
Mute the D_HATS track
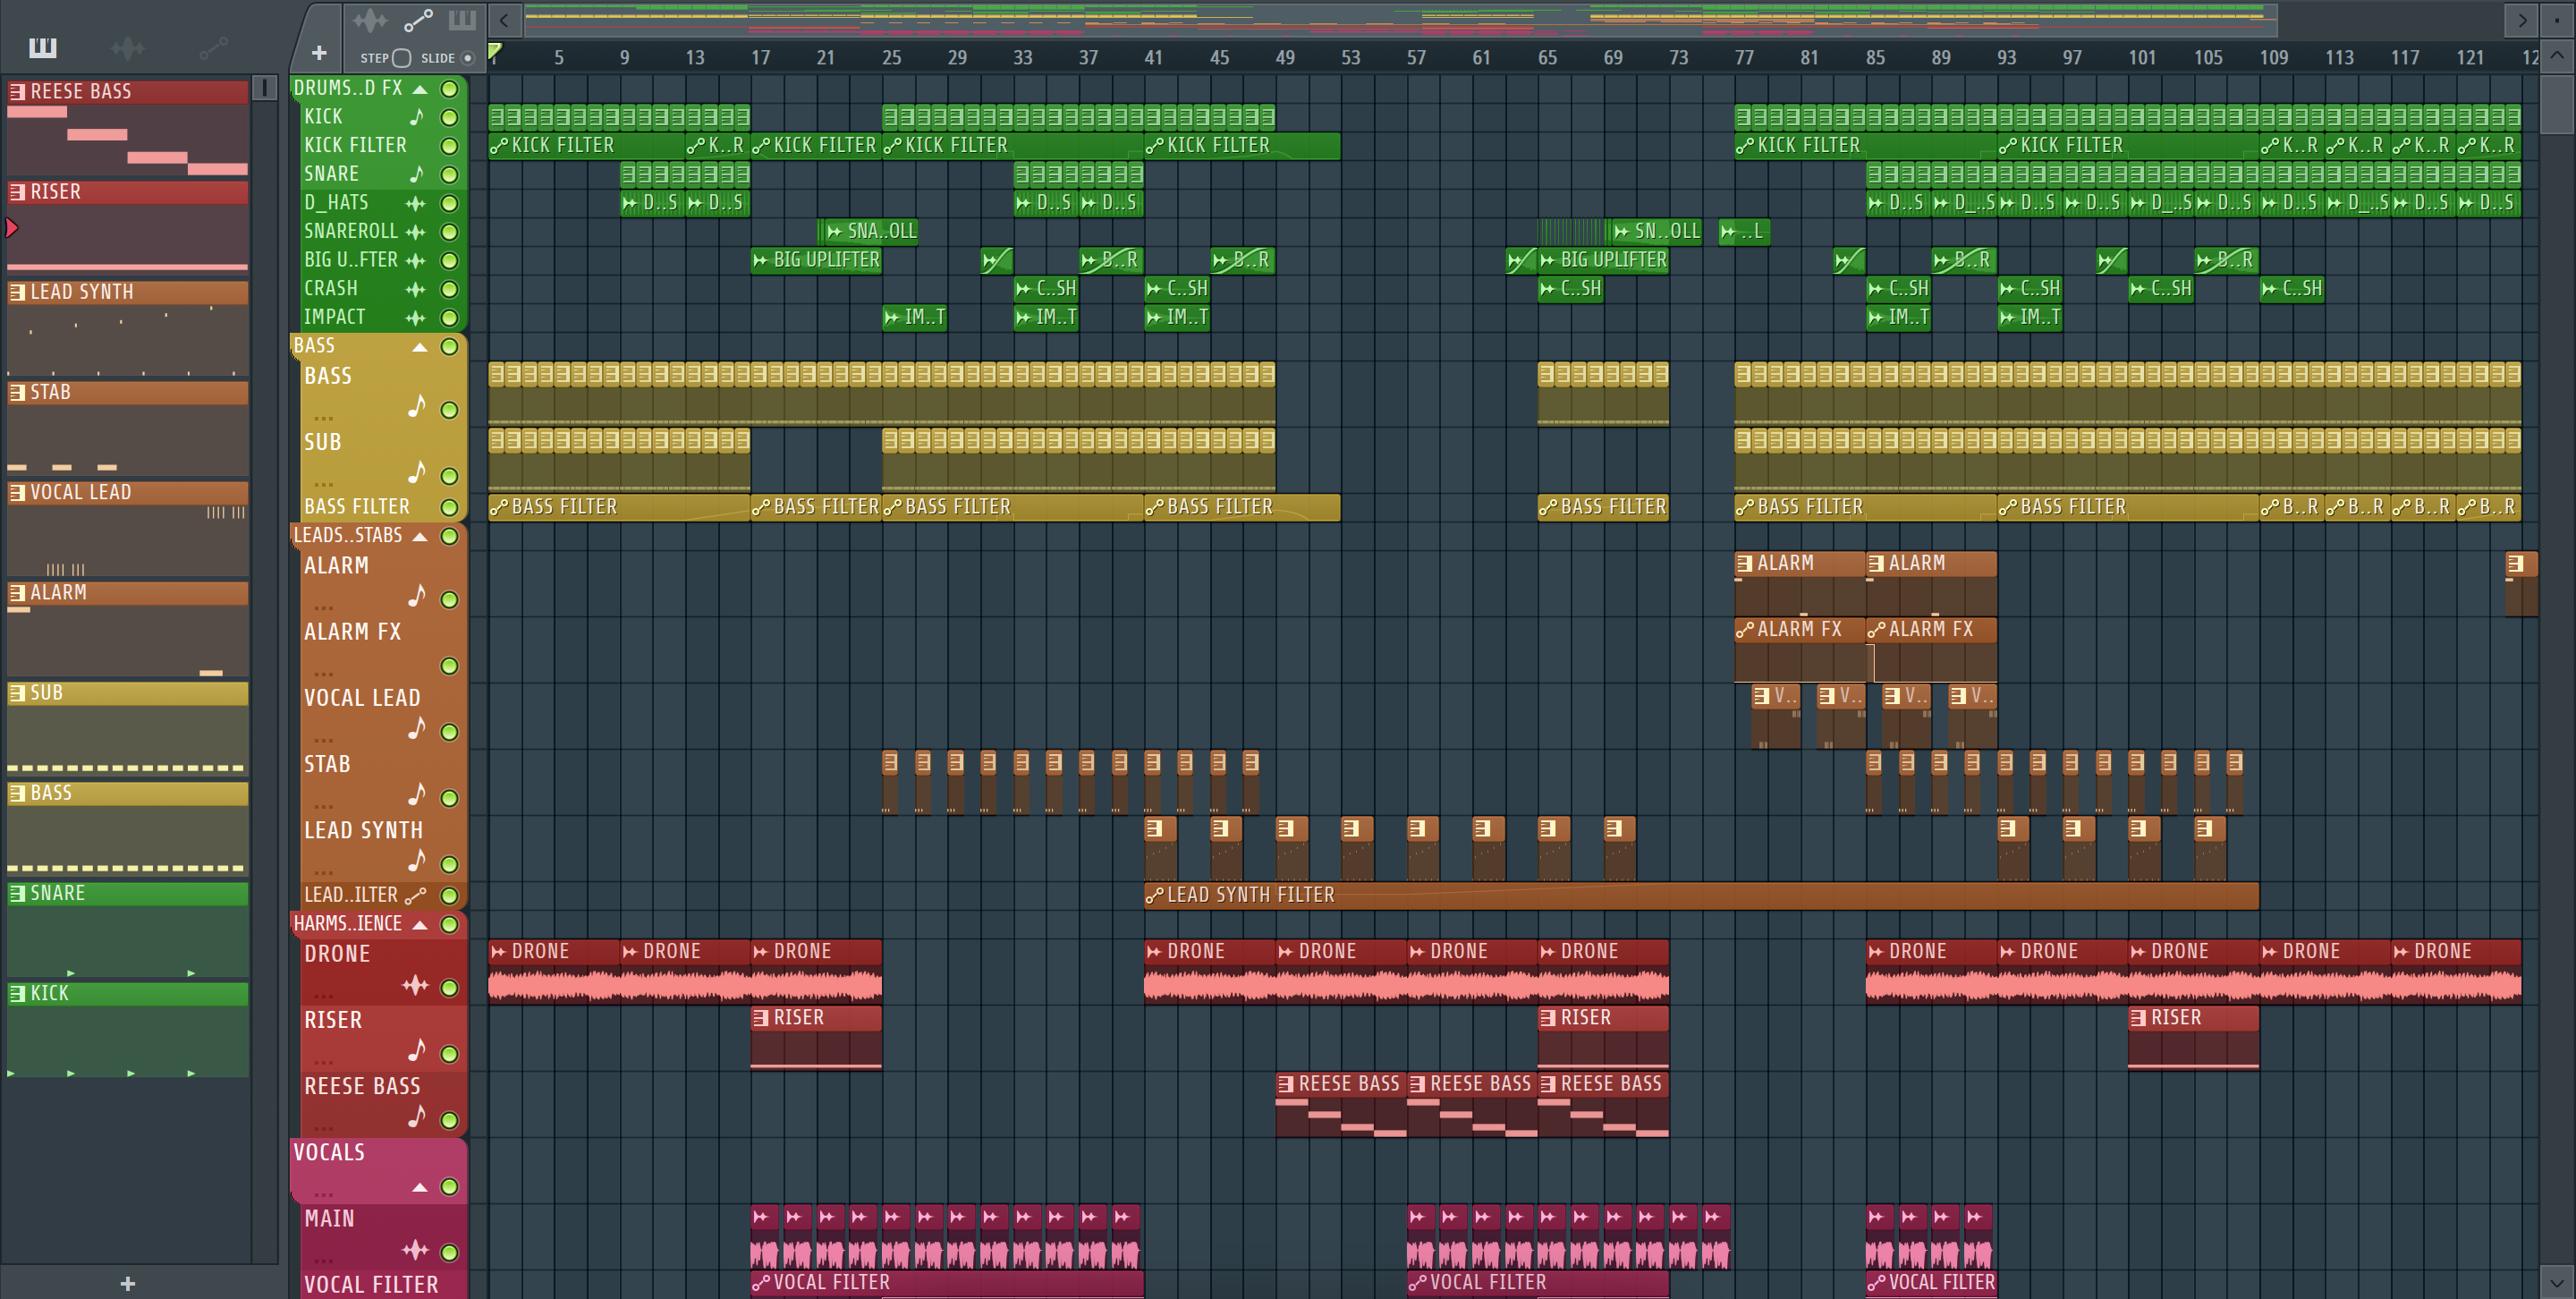pyautogui.click(x=450, y=203)
